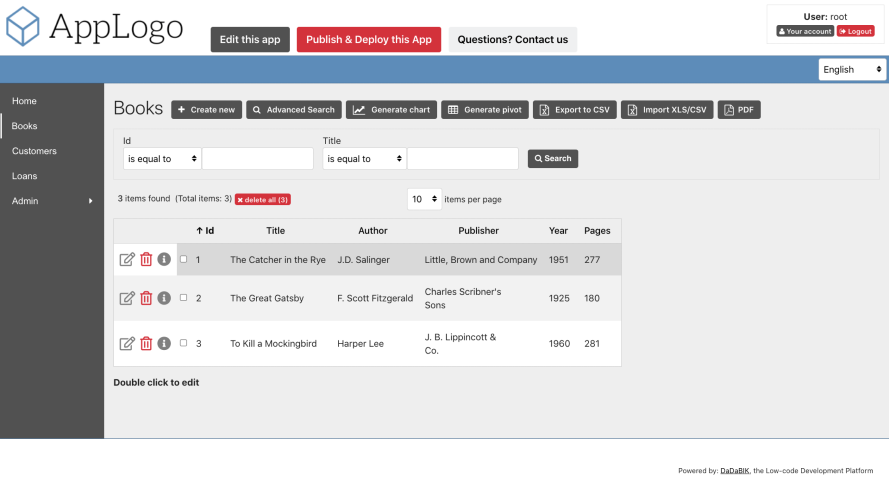Click the edit pencil icon for The Great Gatsby row
889x500 pixels.
(x=127, y=298)
